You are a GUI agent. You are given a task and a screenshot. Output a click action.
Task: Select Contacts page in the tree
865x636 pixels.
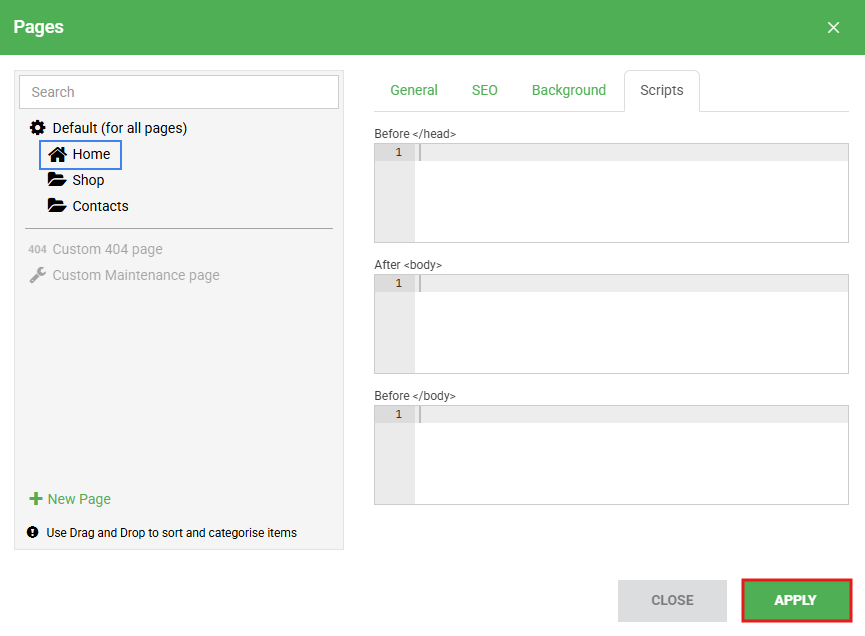click(x=100, y=206)
